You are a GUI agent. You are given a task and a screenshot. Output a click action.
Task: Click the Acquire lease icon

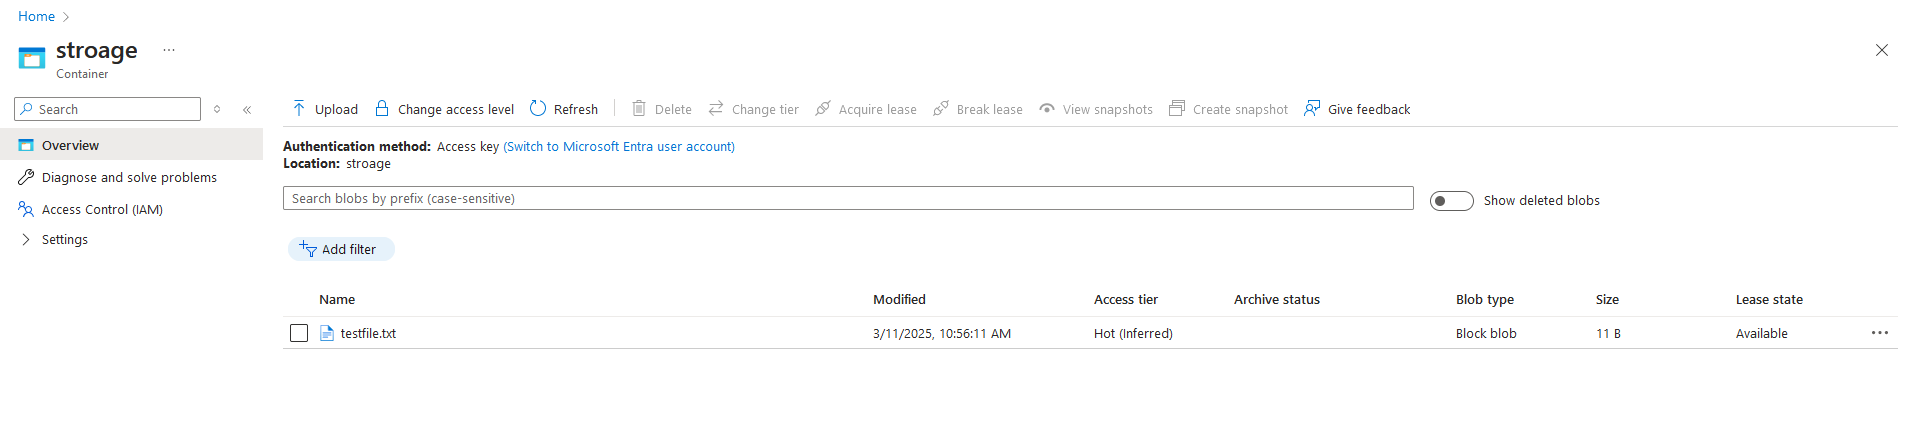(x=823, y=108)
